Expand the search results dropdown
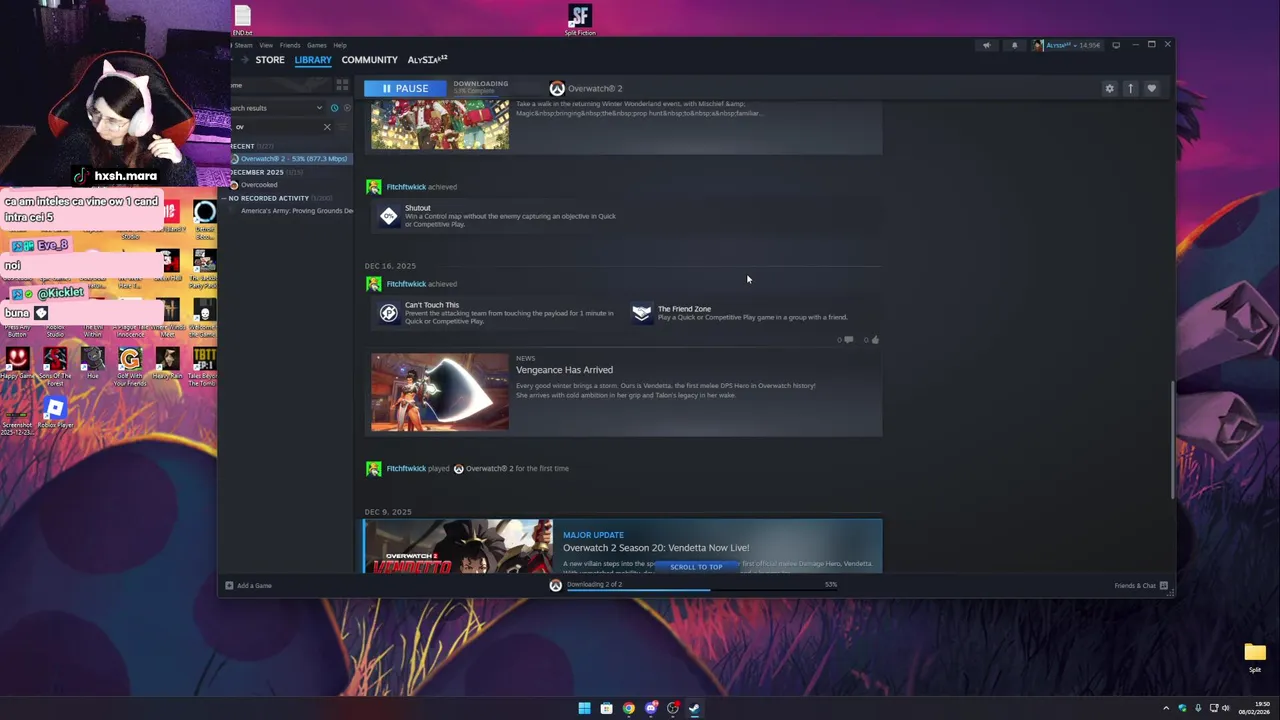This screenshot has width=1280, height=720. 320,108
